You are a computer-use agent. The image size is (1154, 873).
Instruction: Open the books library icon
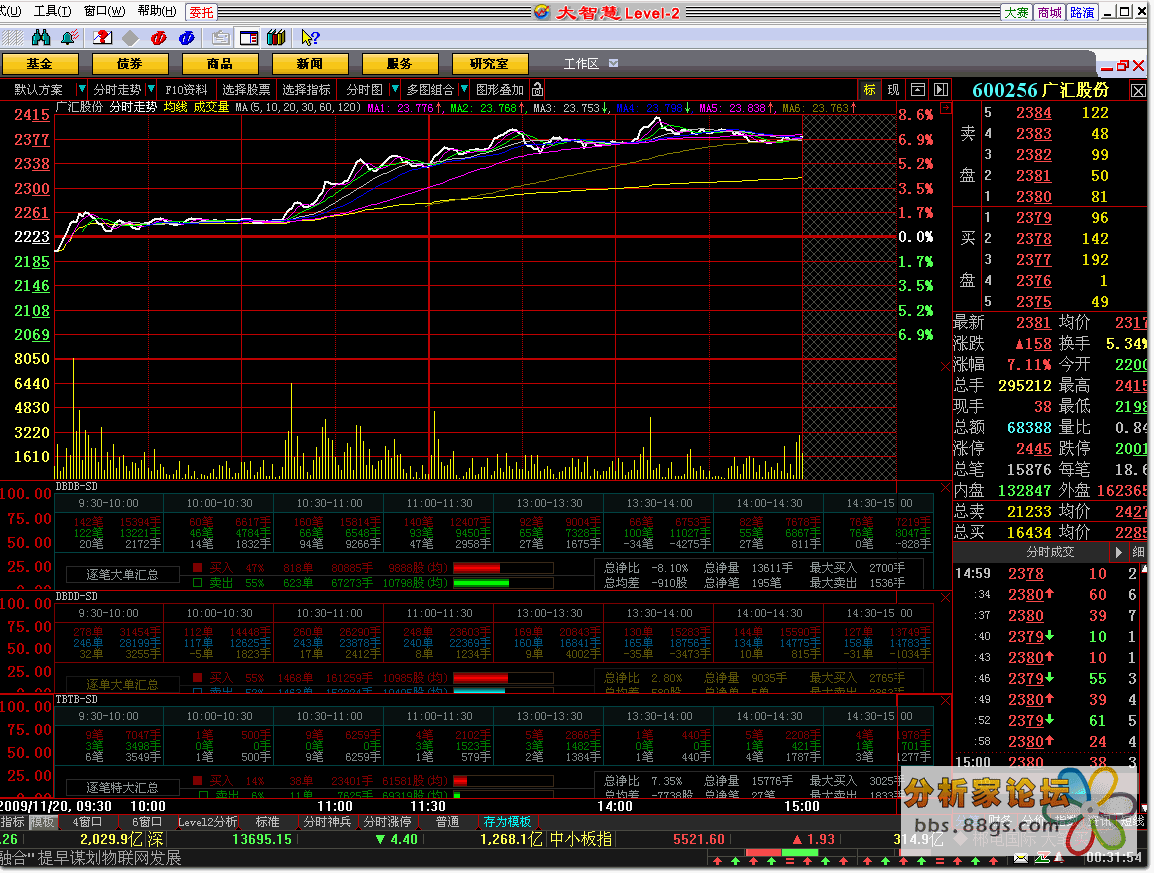click(x=277, y=38)
